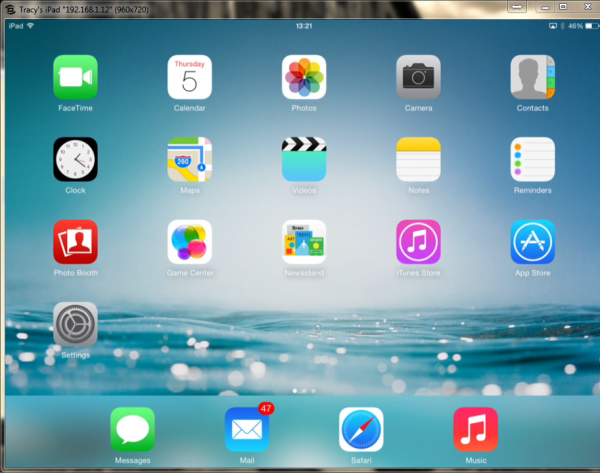600x473 pixels.
Task: Open the Notes app
Action: (418, 159)
